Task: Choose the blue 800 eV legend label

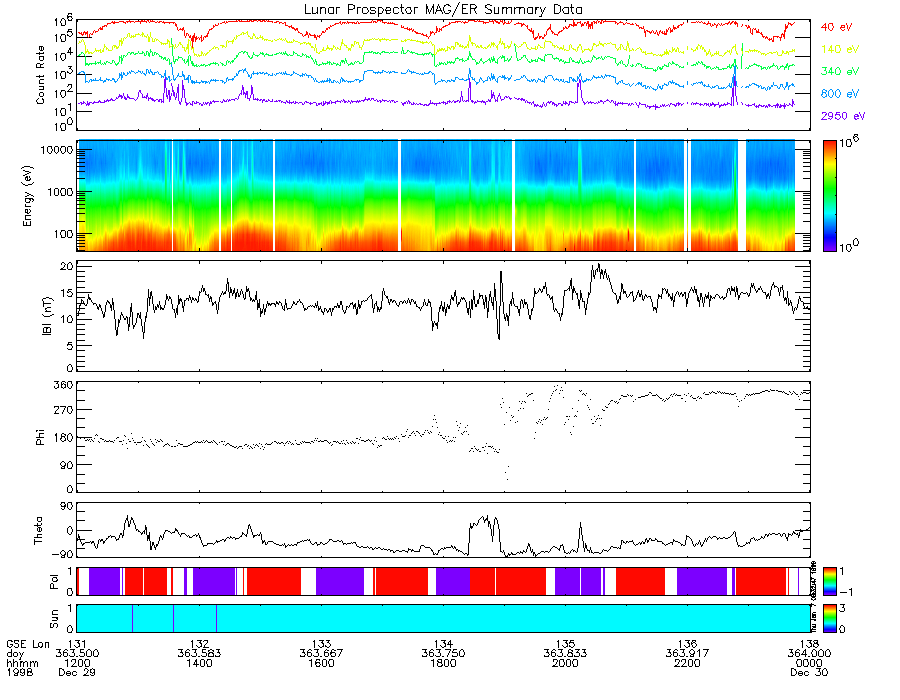Action: click(x=840, y=94)
